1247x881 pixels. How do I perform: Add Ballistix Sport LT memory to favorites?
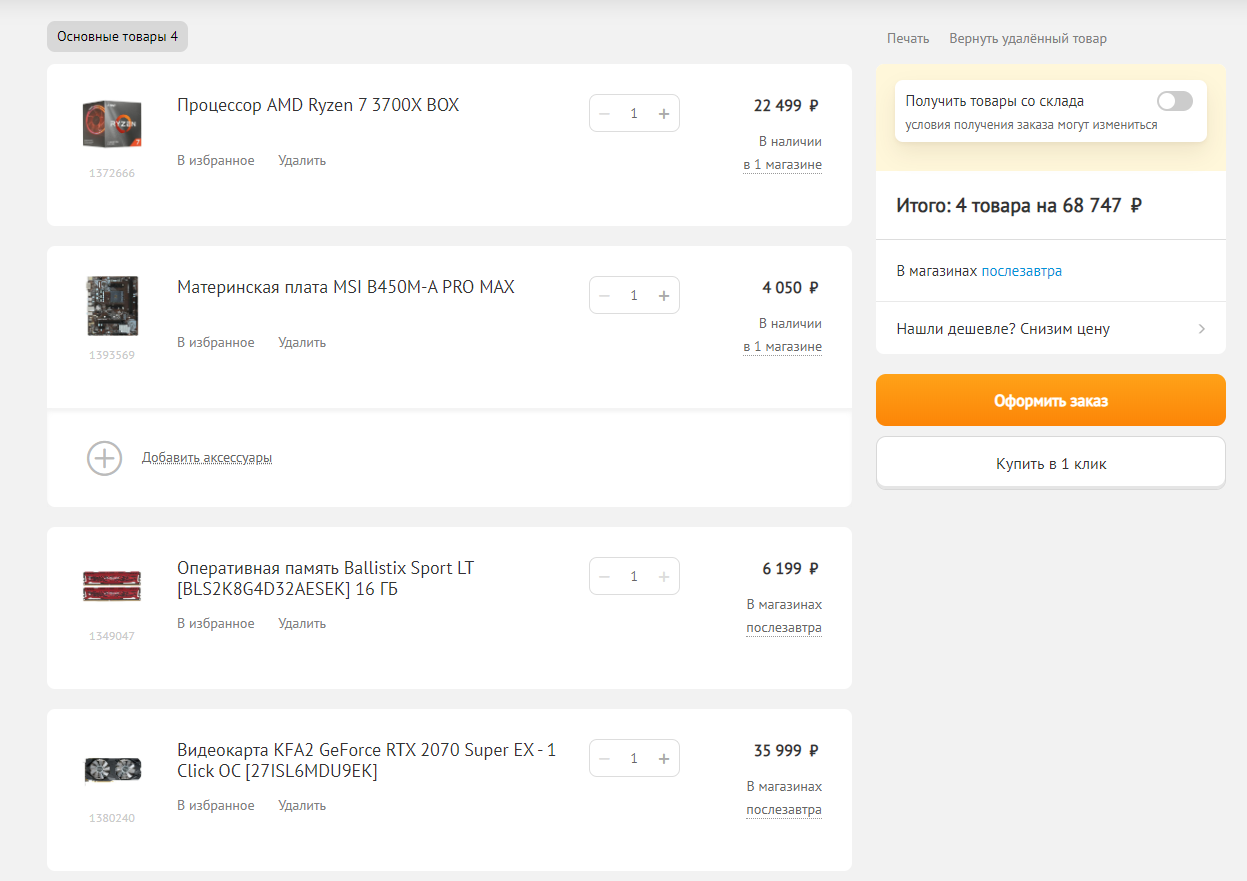coord(216,623)
